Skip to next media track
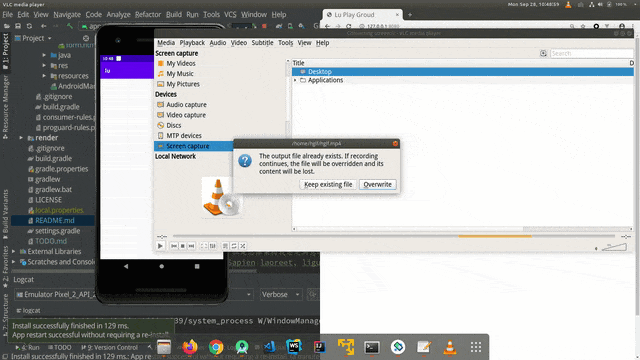This screenshot has width=640, height=360. pyautogui.click(x=191, y=246)
